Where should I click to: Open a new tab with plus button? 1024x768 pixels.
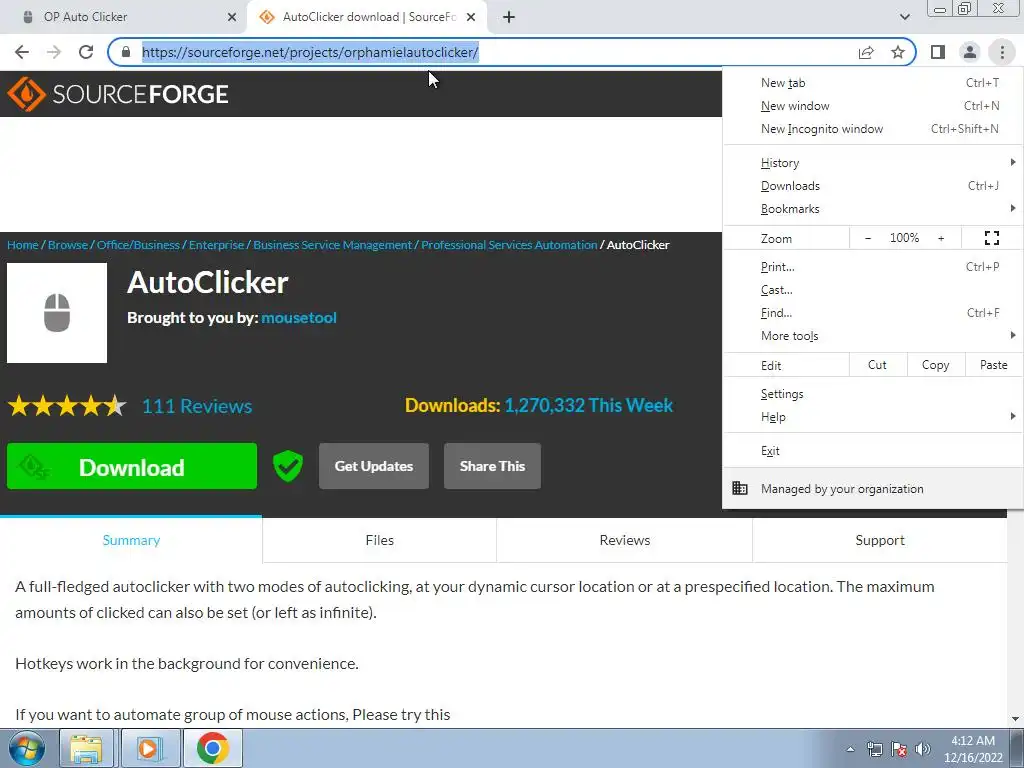pos(509,17)
